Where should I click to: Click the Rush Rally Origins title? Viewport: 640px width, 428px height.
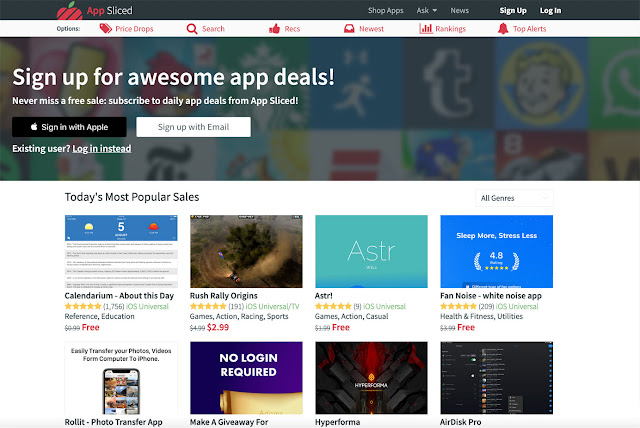click(x=224, y=296)
